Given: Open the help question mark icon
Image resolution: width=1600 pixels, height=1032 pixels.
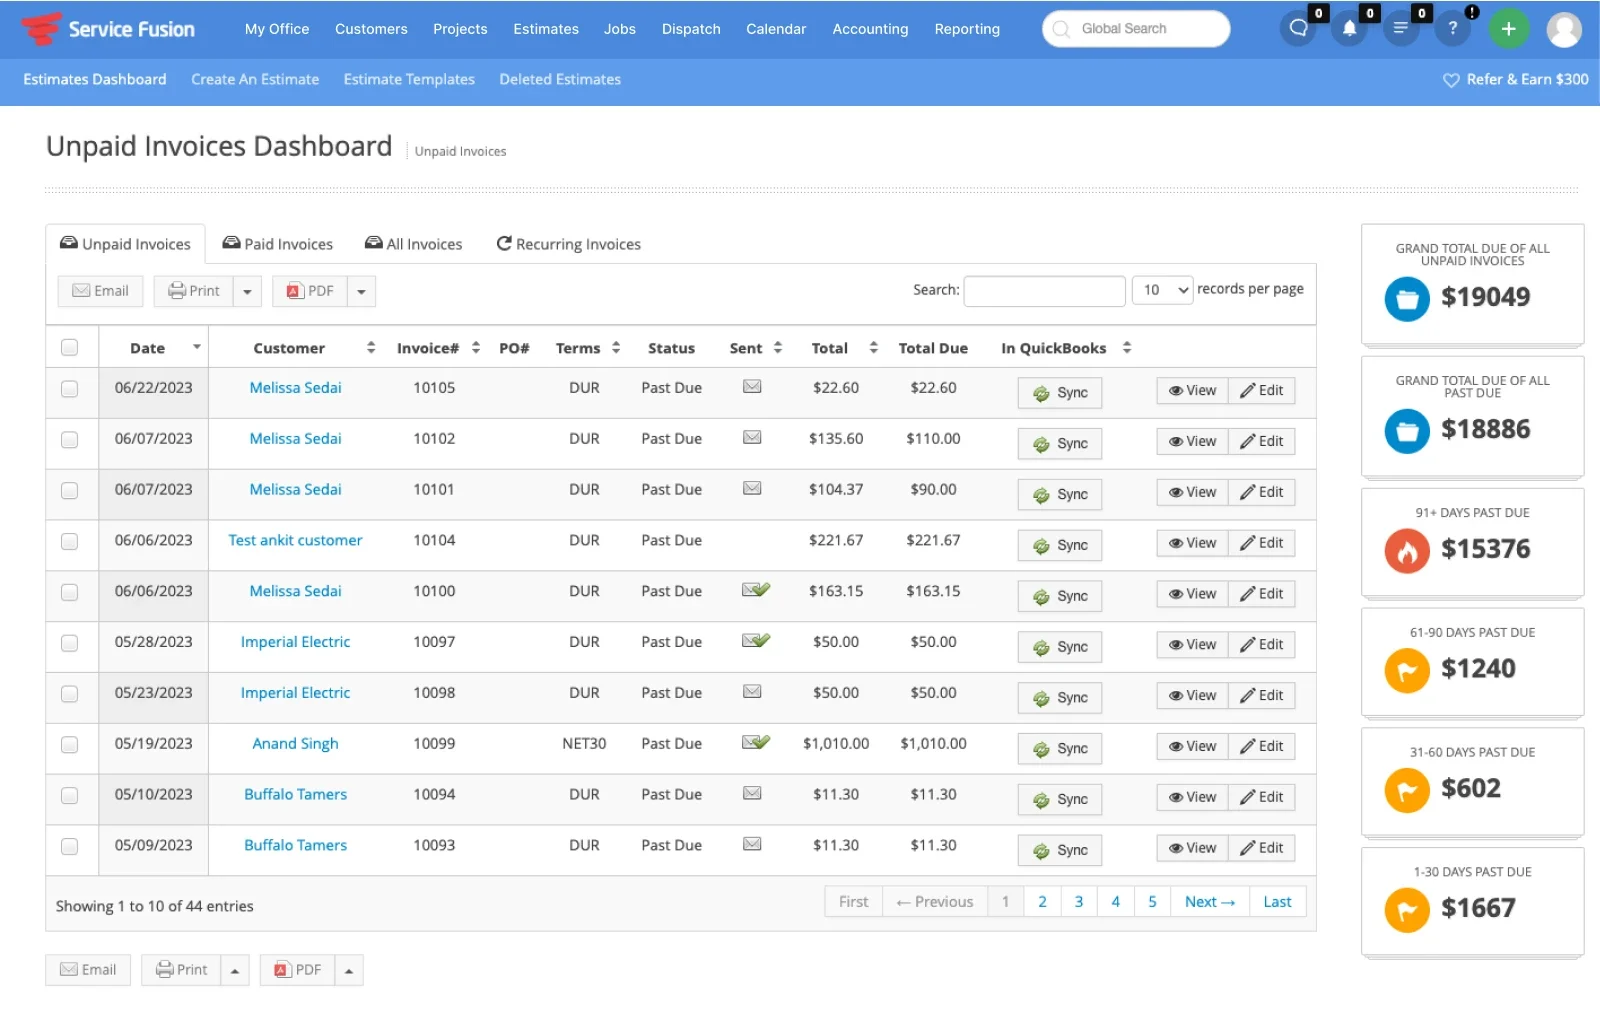Looking at the screenshot, I should (1453, 28).
